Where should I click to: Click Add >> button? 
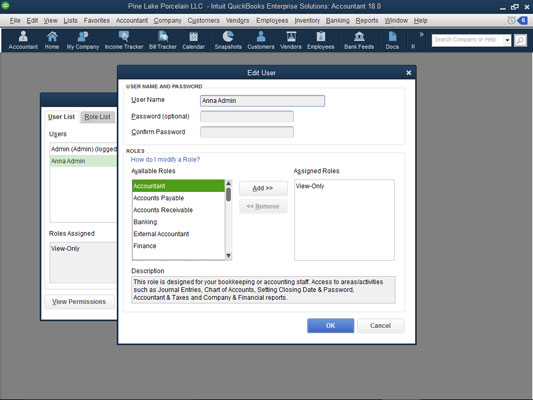(x=263, y=188)
